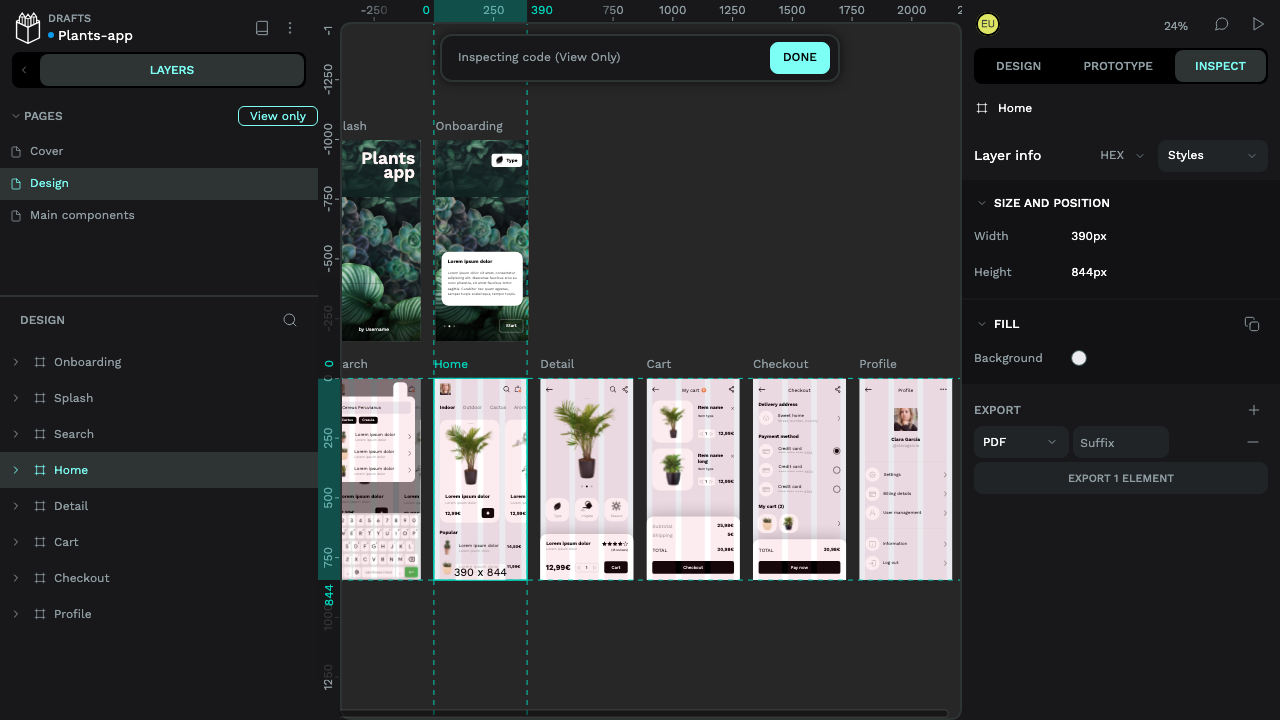Add an export with the plus icon
1280x720 pixels.
click(1254, 410)
